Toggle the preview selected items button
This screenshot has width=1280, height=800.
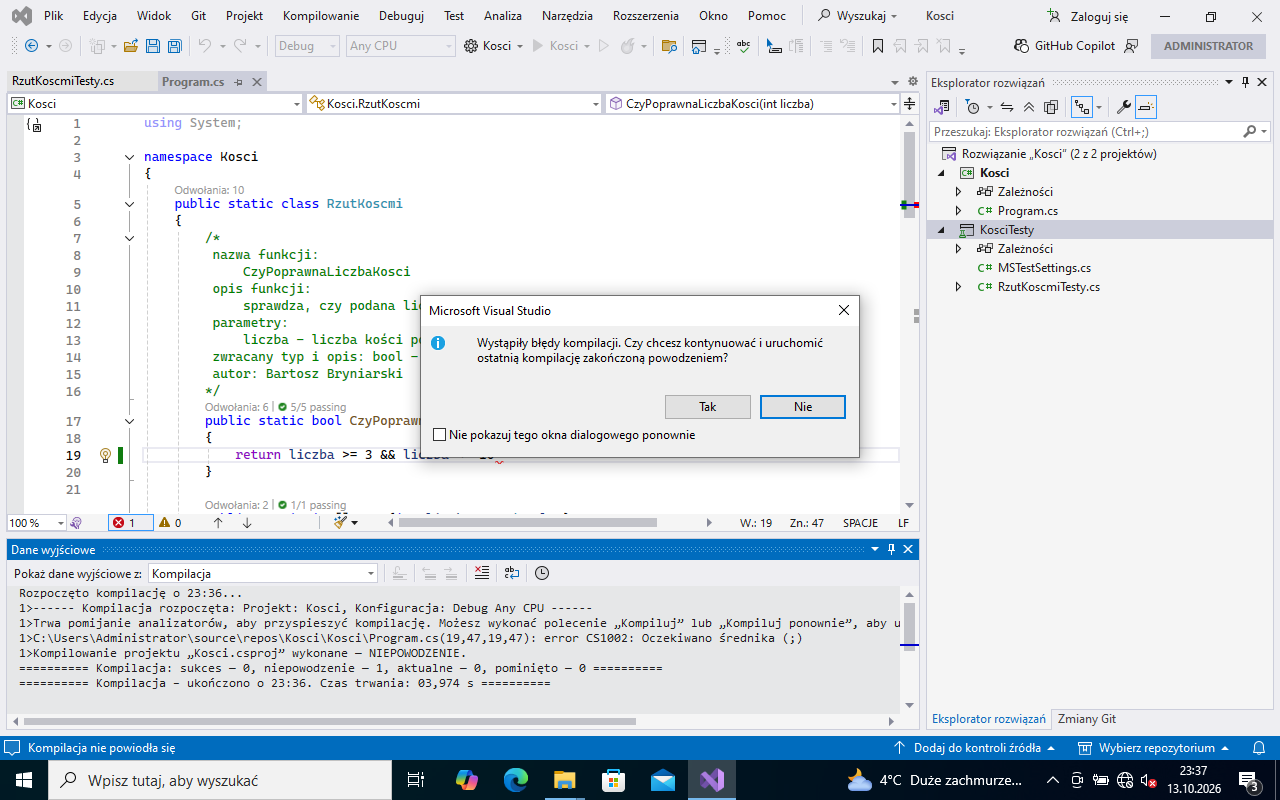[1146, 107]
